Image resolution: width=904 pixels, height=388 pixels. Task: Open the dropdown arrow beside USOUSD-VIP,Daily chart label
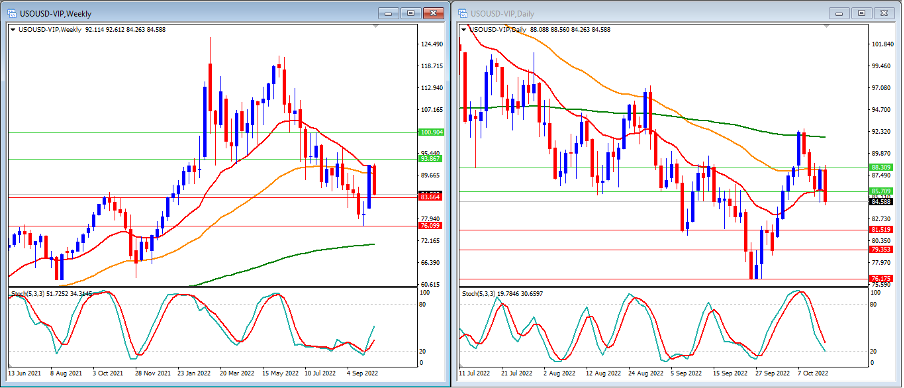tap(465, 29)
